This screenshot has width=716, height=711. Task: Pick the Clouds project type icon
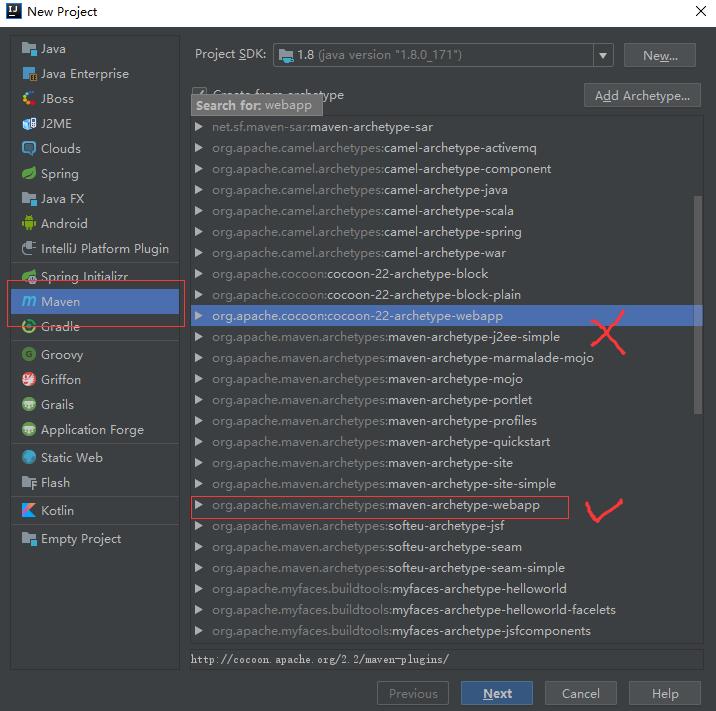coord(27,149)
